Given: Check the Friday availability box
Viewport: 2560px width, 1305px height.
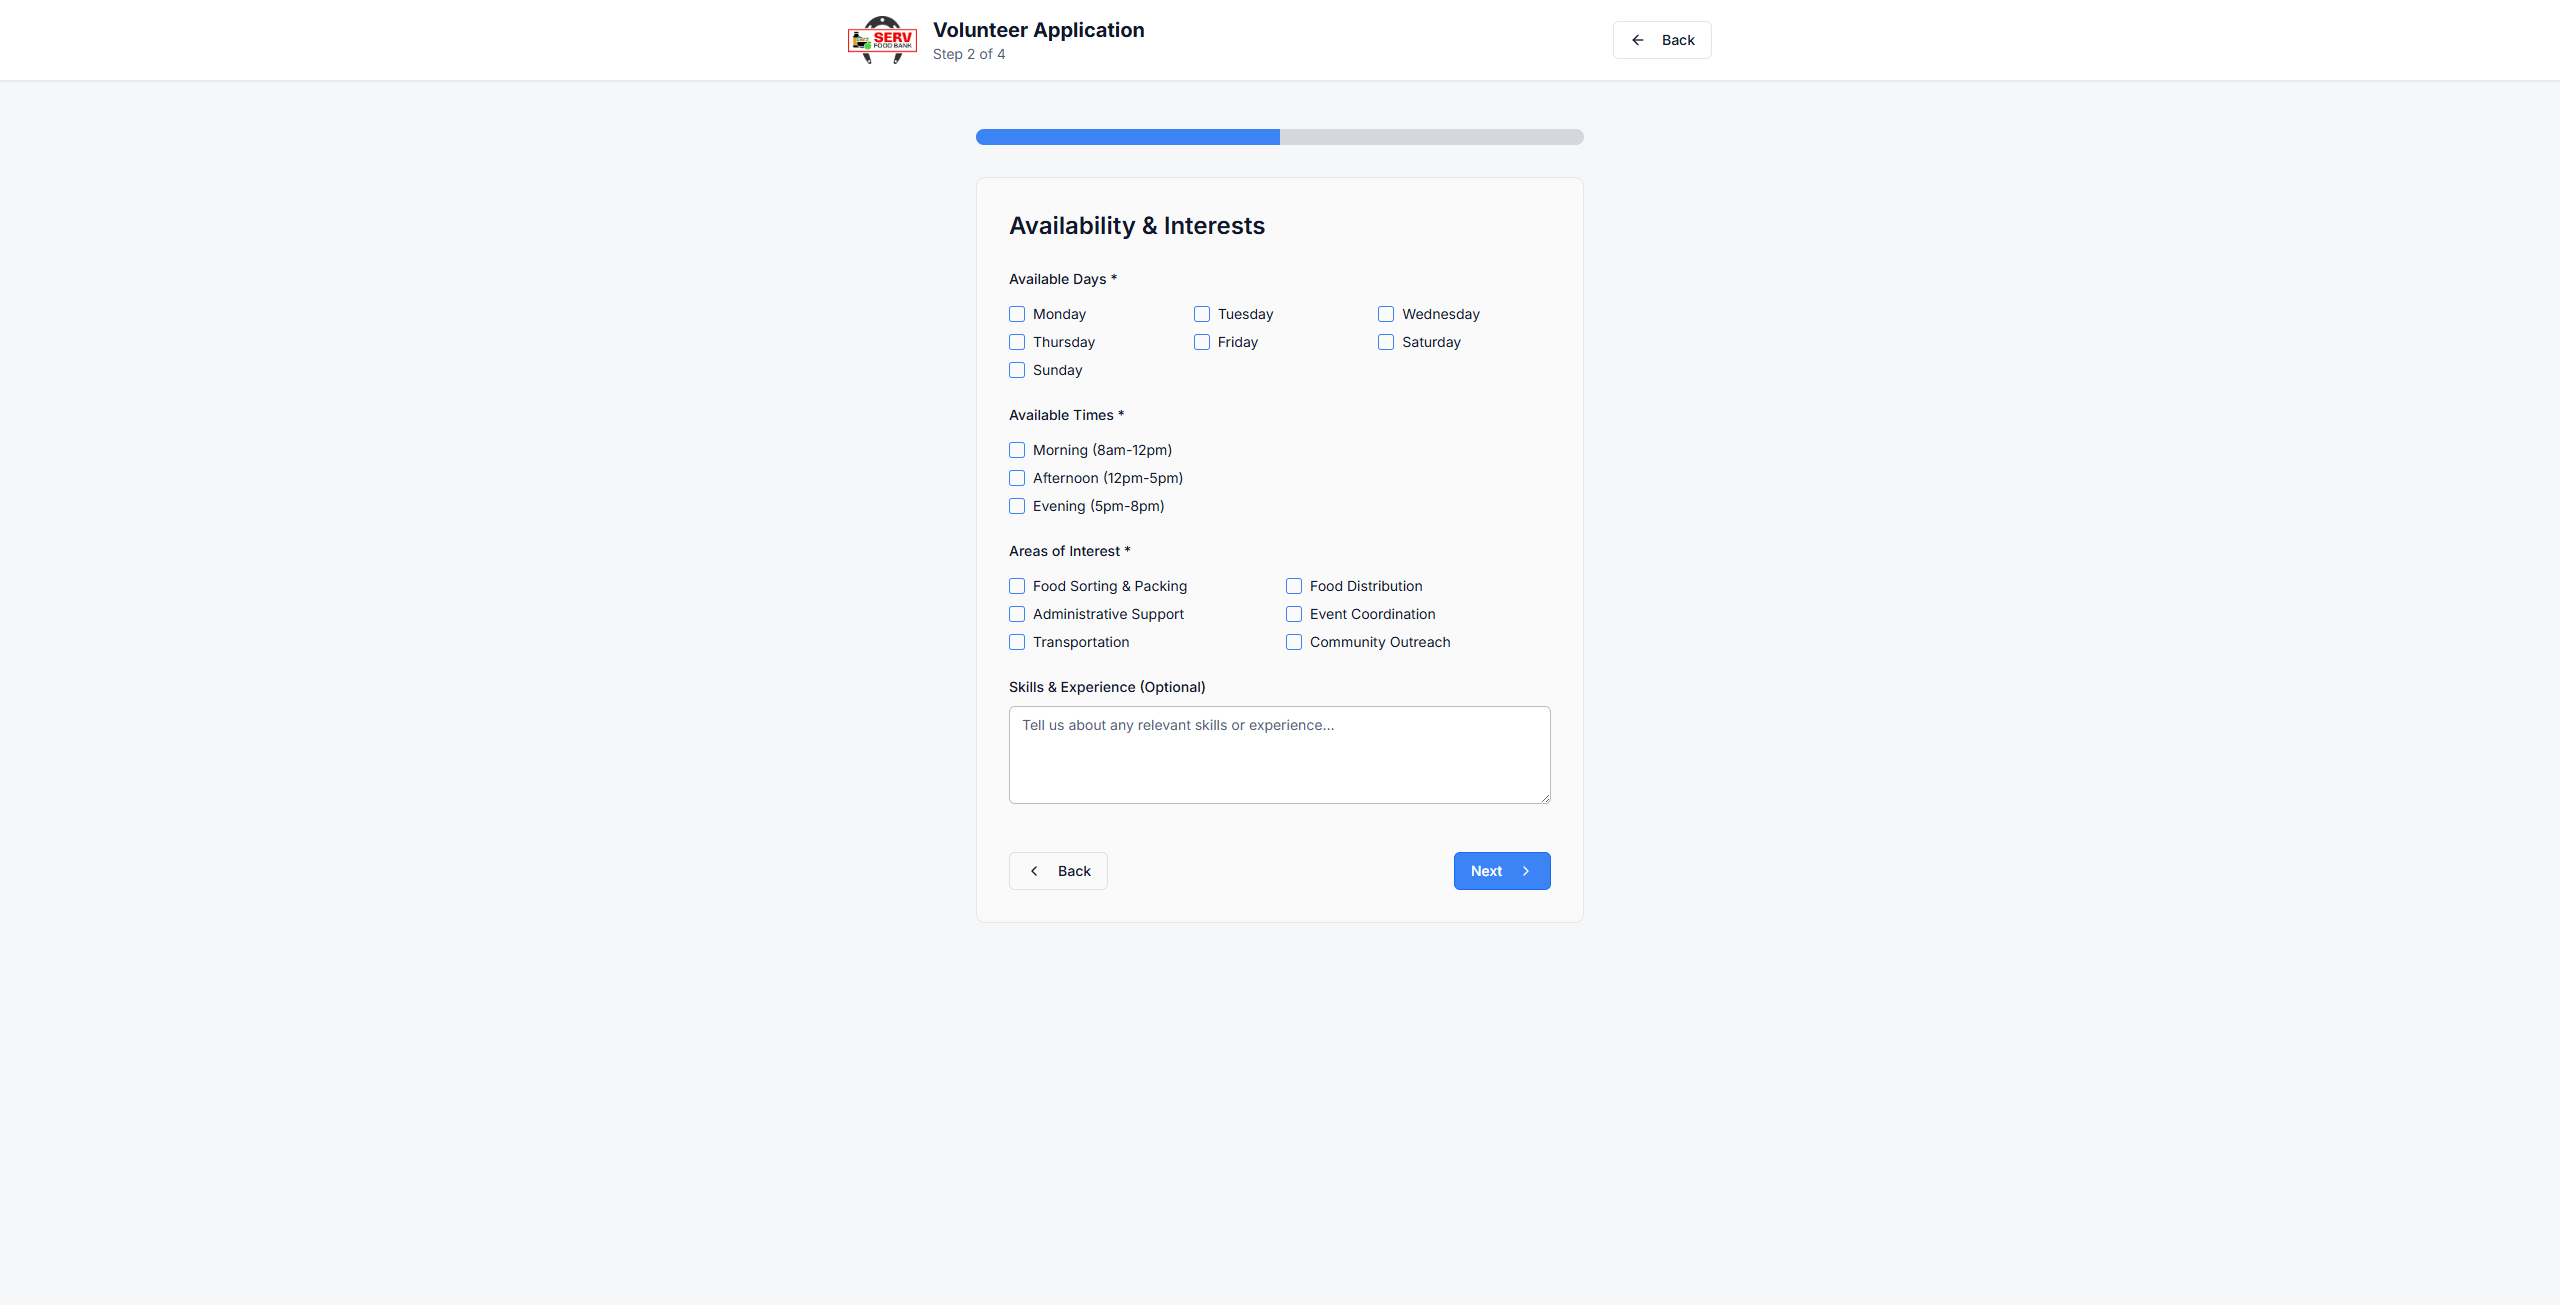Looking at the screenshot, I should (1202, 342).
